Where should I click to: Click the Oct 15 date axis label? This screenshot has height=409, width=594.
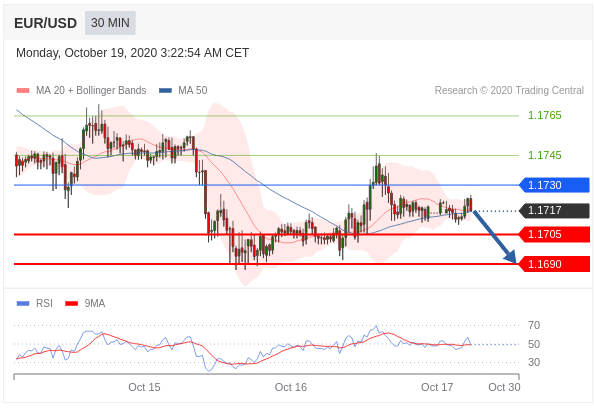144,387
